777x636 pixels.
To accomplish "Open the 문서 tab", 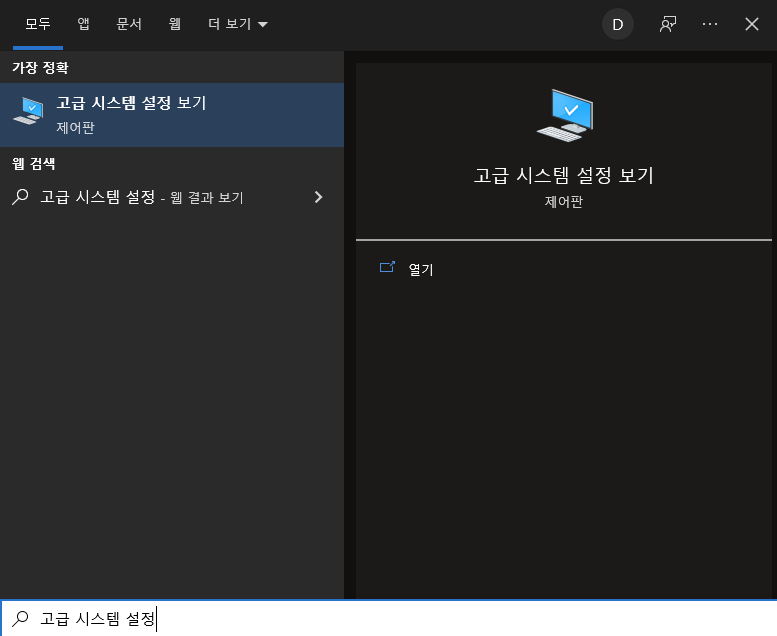I will (129, 24).
